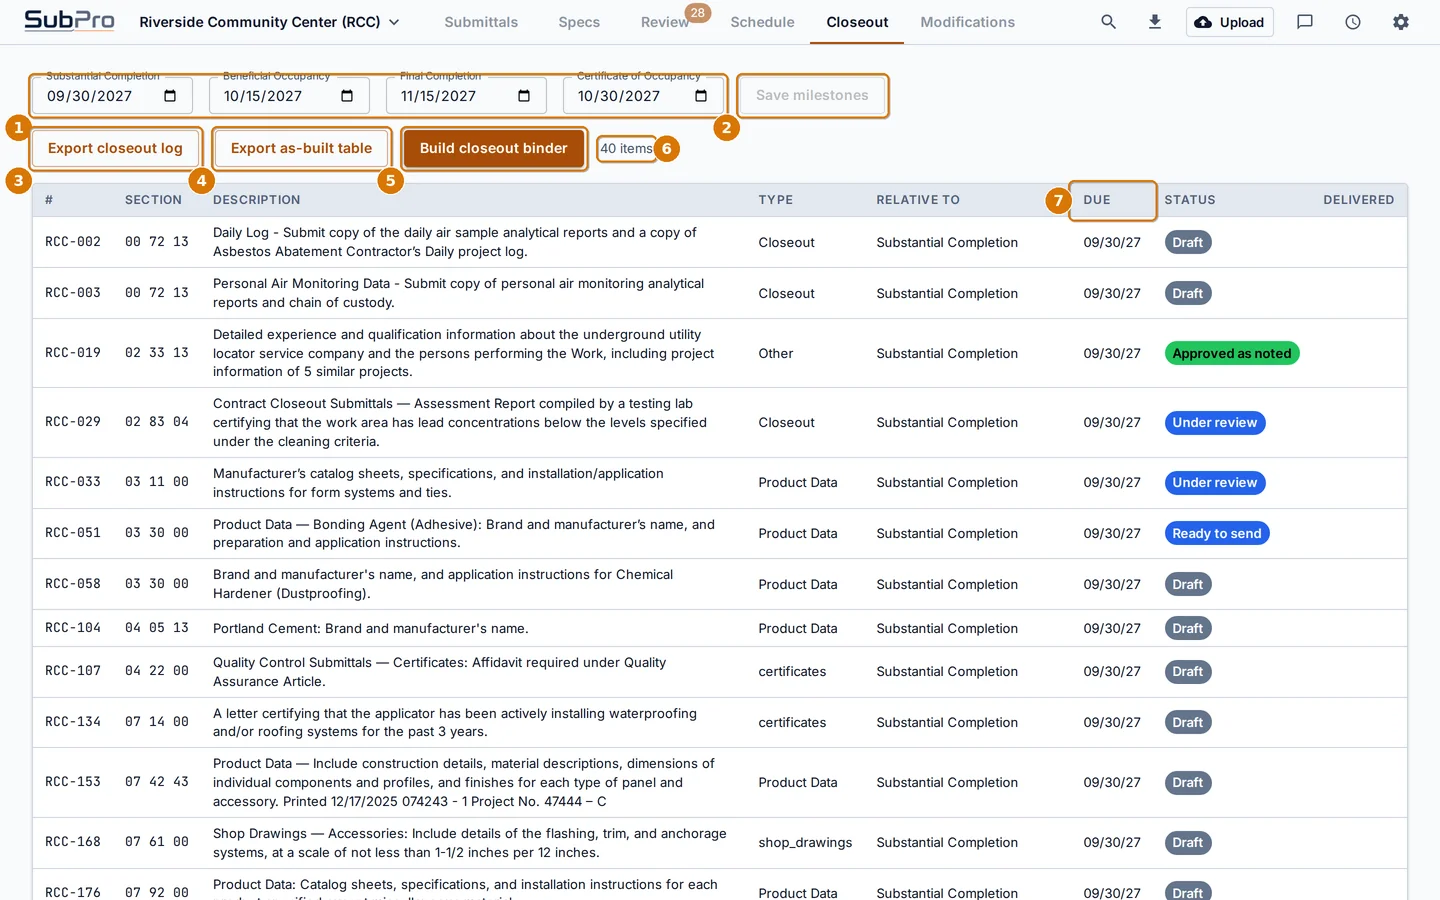Click the STATUS column header
This screenshot has width=1440, height=900.
pos(1190,200)
